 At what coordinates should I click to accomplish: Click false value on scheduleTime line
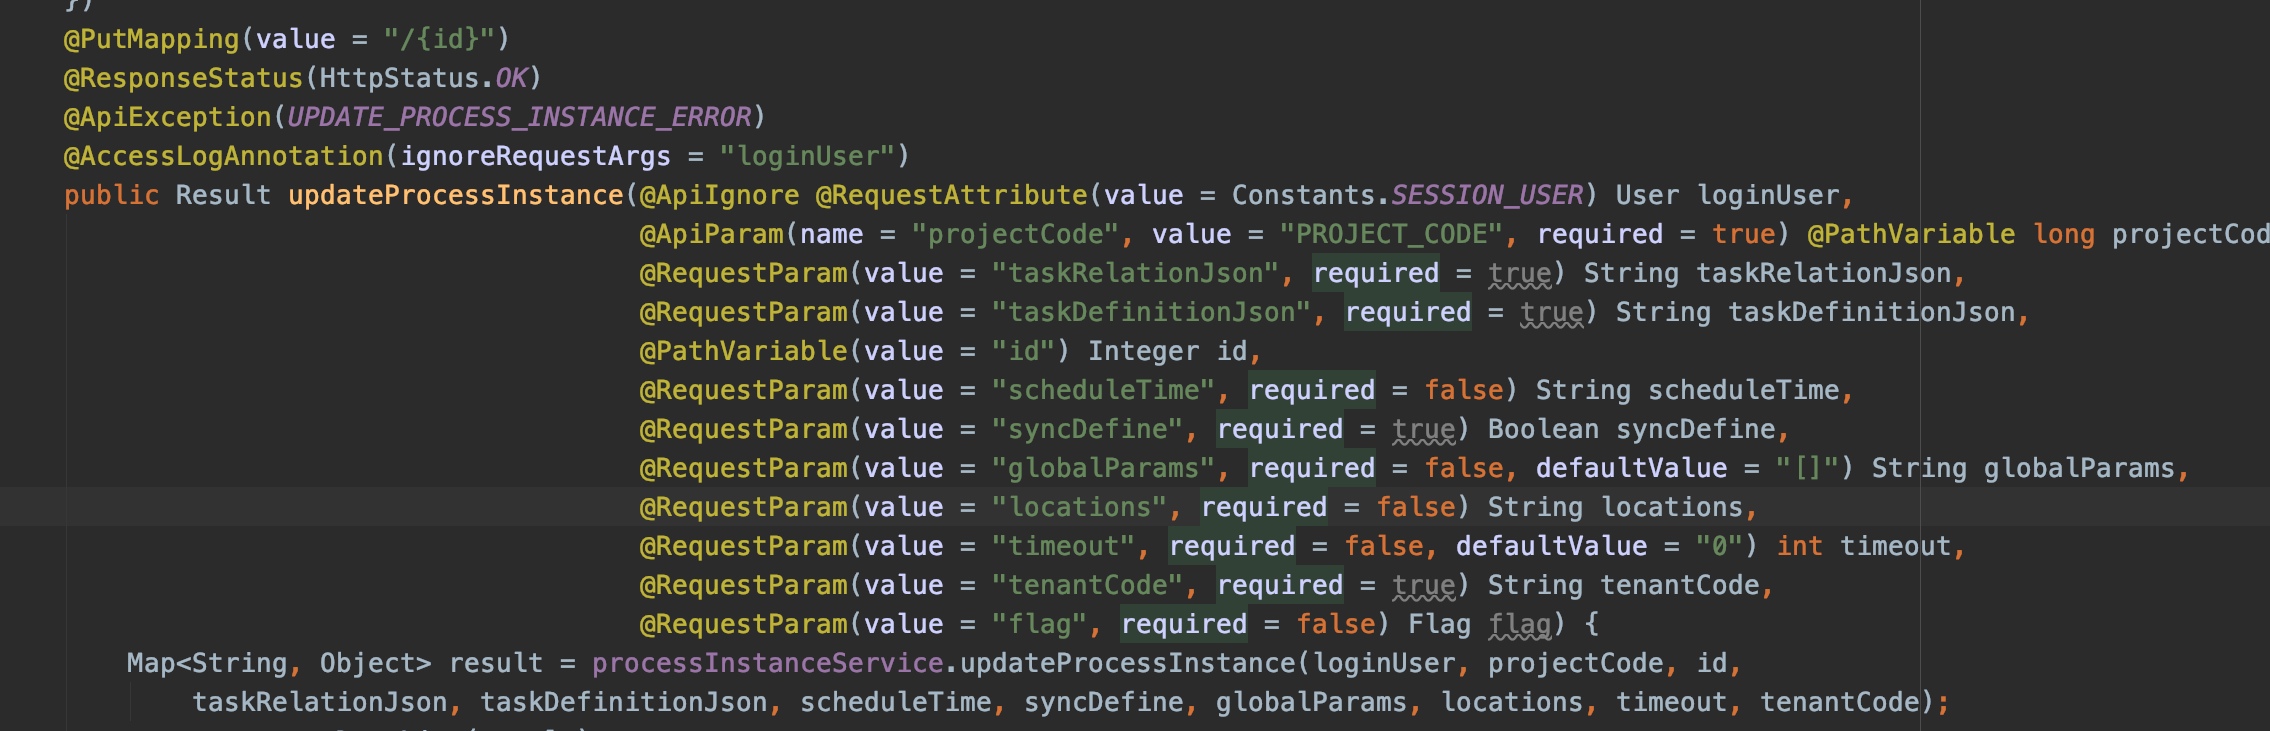(1464, 390)
